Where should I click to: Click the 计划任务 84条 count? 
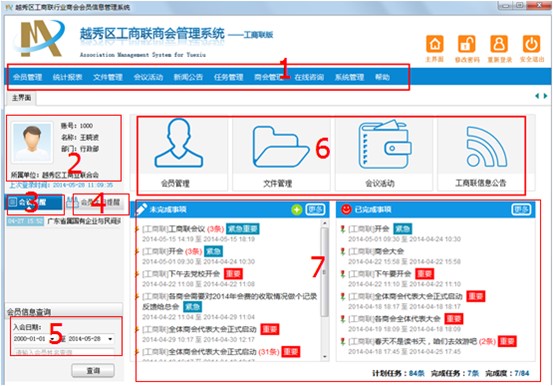399,373
